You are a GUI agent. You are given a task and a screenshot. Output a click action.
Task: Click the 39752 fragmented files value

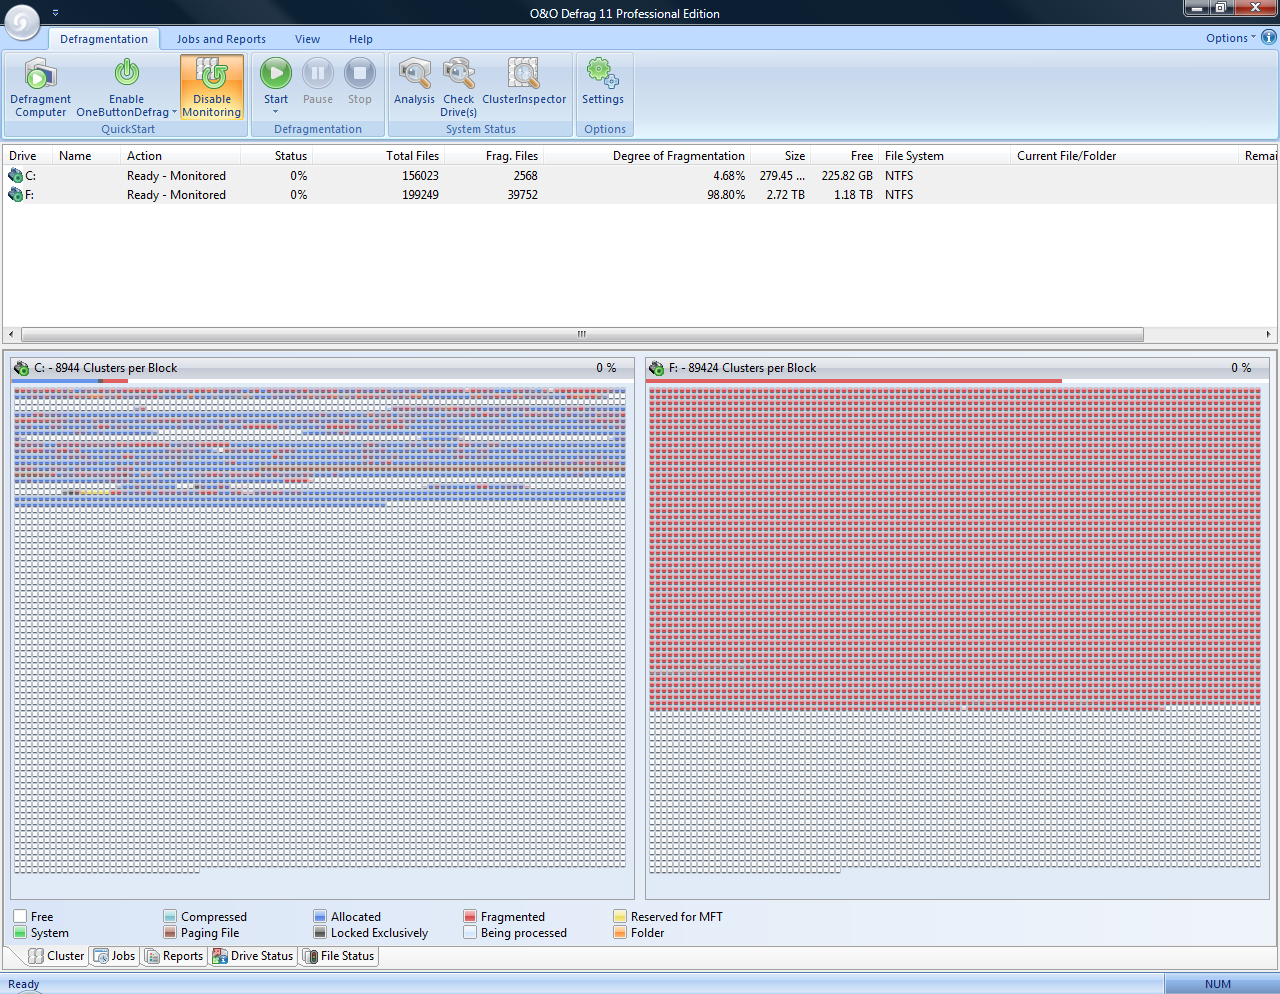522,195
